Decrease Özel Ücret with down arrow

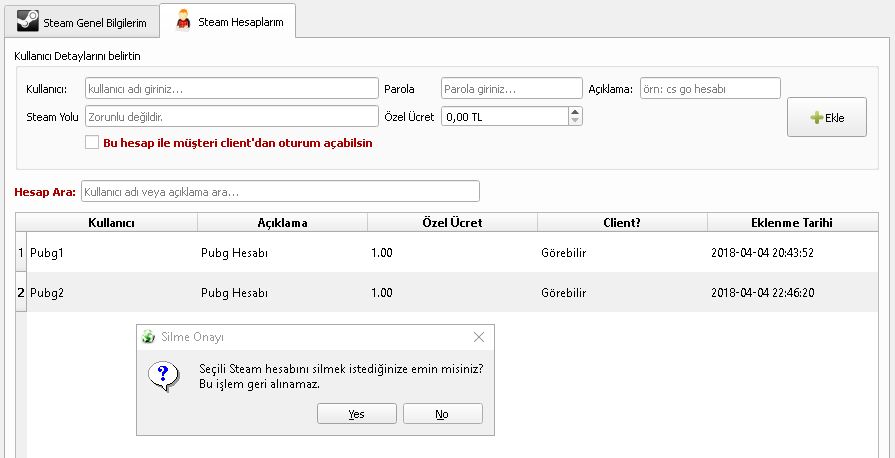point(574,121)
